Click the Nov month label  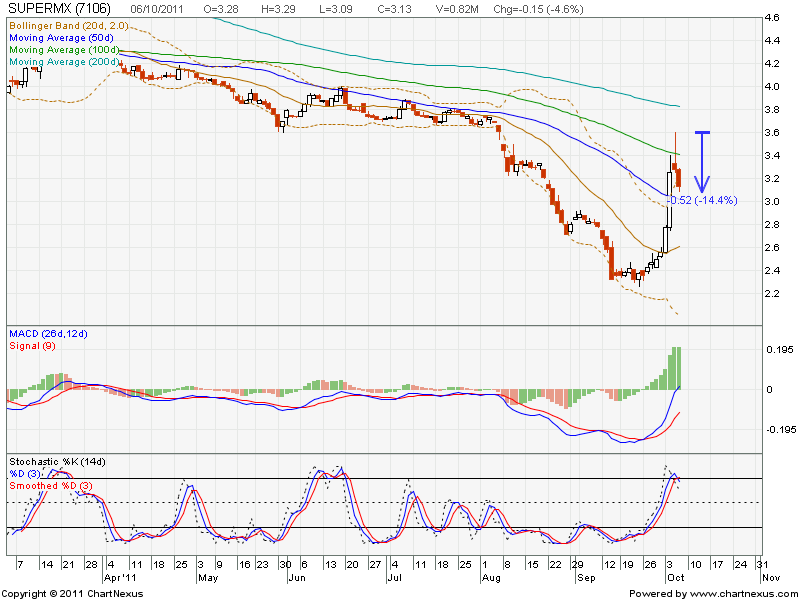click(770, 578)
